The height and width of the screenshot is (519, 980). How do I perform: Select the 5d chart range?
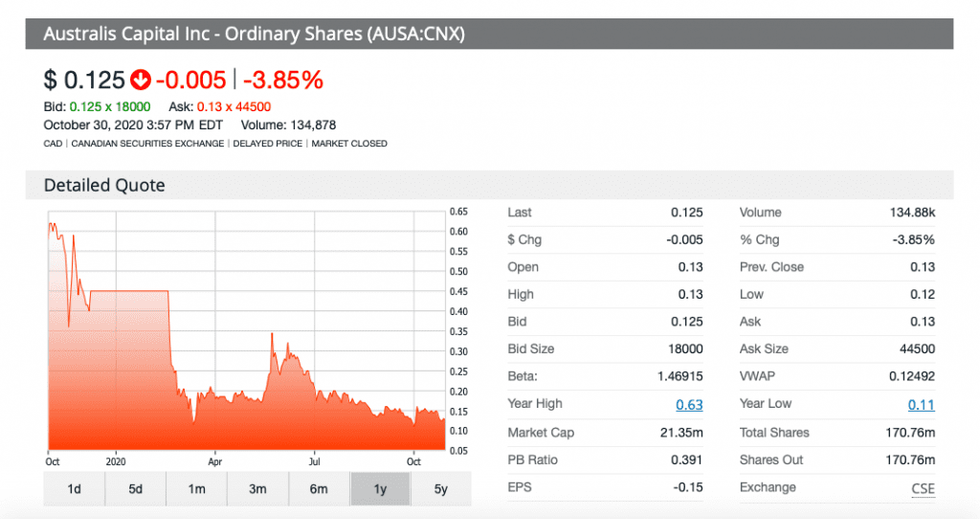135,488
